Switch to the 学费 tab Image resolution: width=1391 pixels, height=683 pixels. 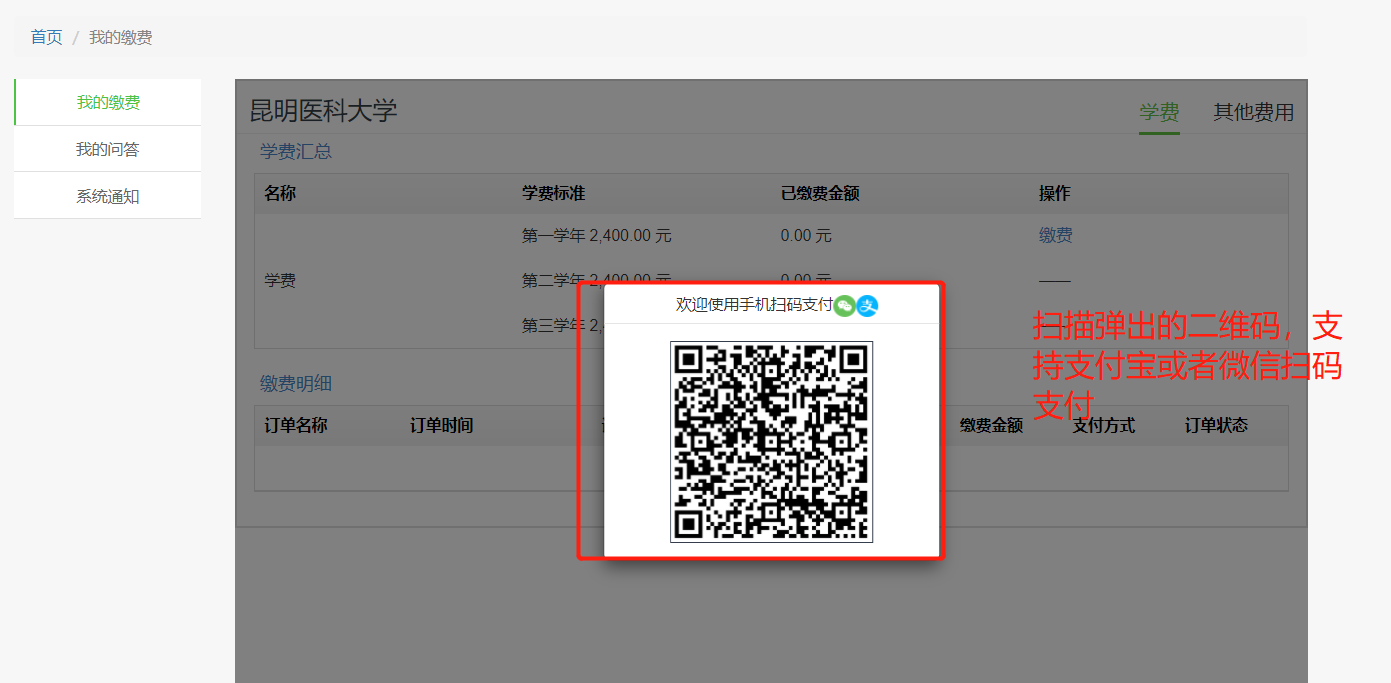pyautogui.click(x=1159, y=112)
